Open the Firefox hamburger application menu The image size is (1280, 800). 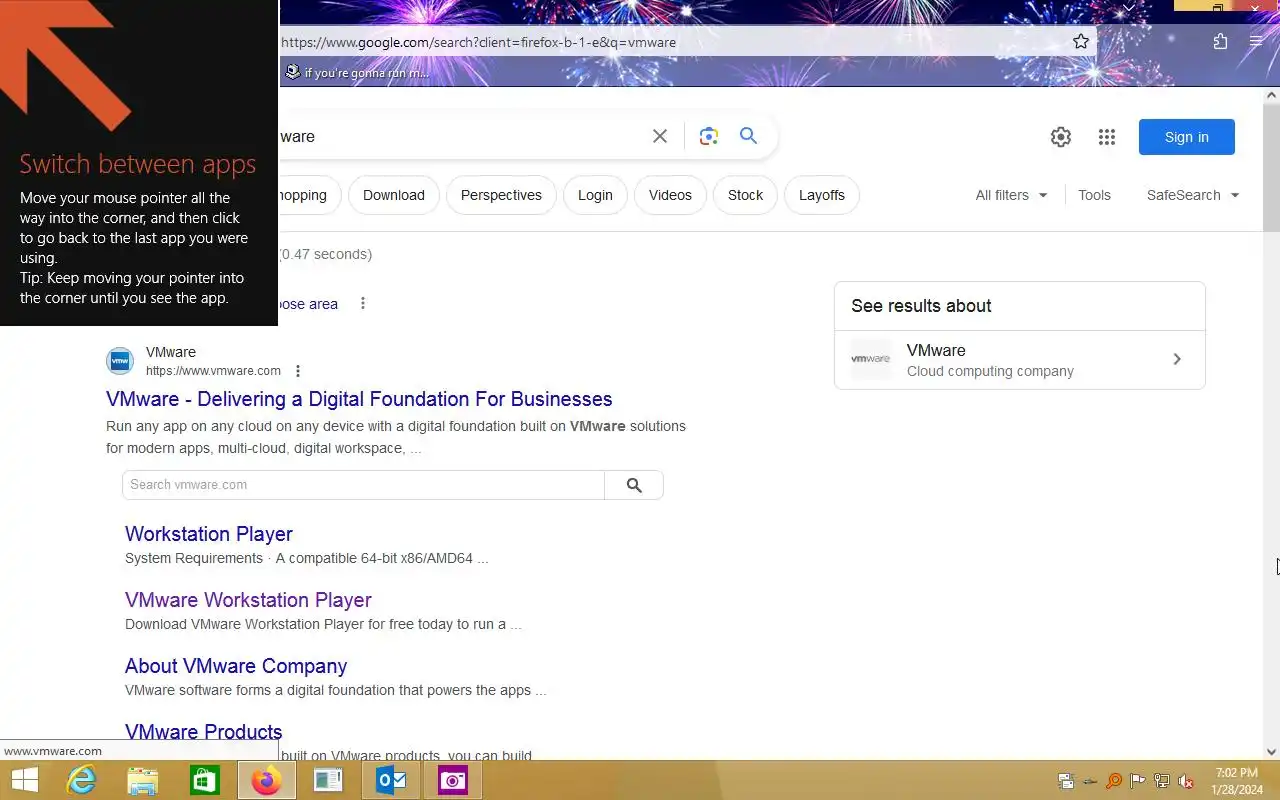click(1256, 42)
